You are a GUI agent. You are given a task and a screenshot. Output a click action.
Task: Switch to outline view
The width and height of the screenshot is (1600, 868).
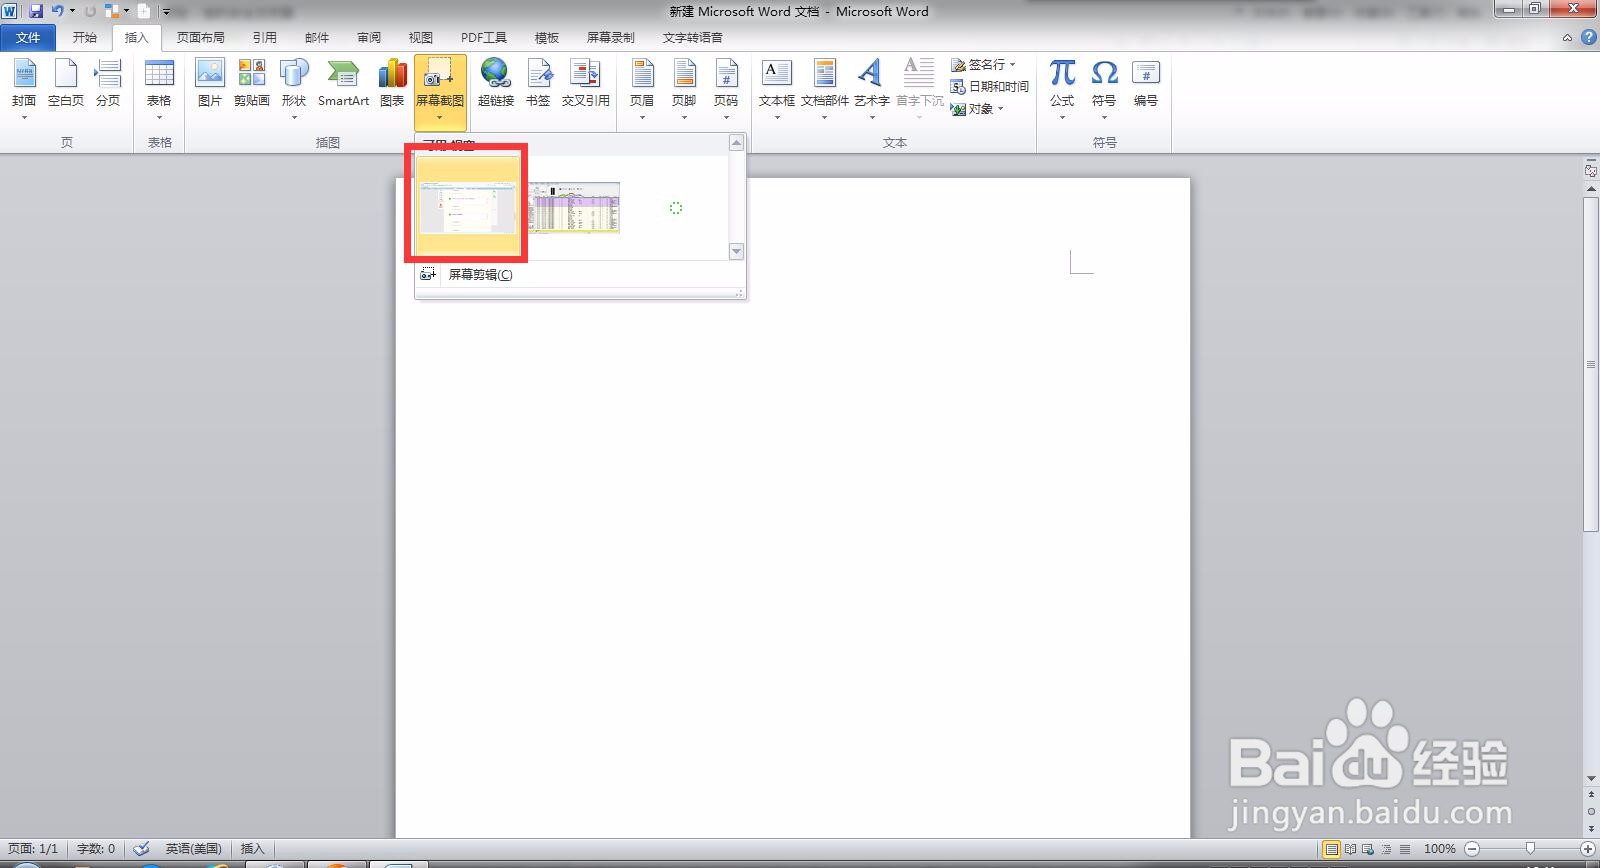1385,849
